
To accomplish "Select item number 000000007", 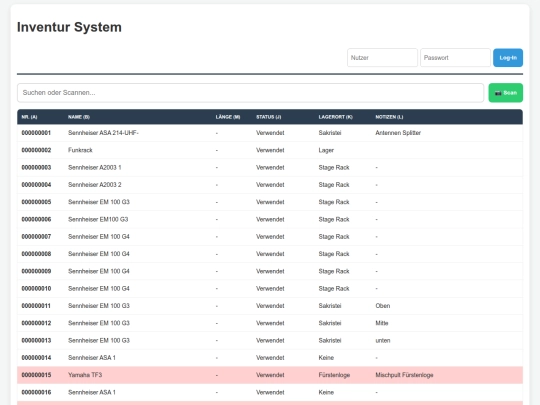I will pyautogui.click(x=36, y=237).
